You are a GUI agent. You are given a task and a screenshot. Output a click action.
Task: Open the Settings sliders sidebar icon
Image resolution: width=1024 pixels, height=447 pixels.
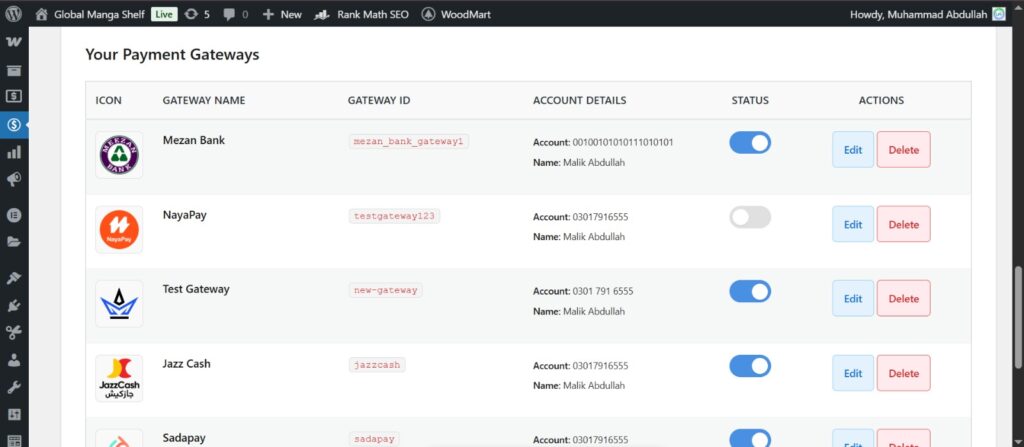14,414
